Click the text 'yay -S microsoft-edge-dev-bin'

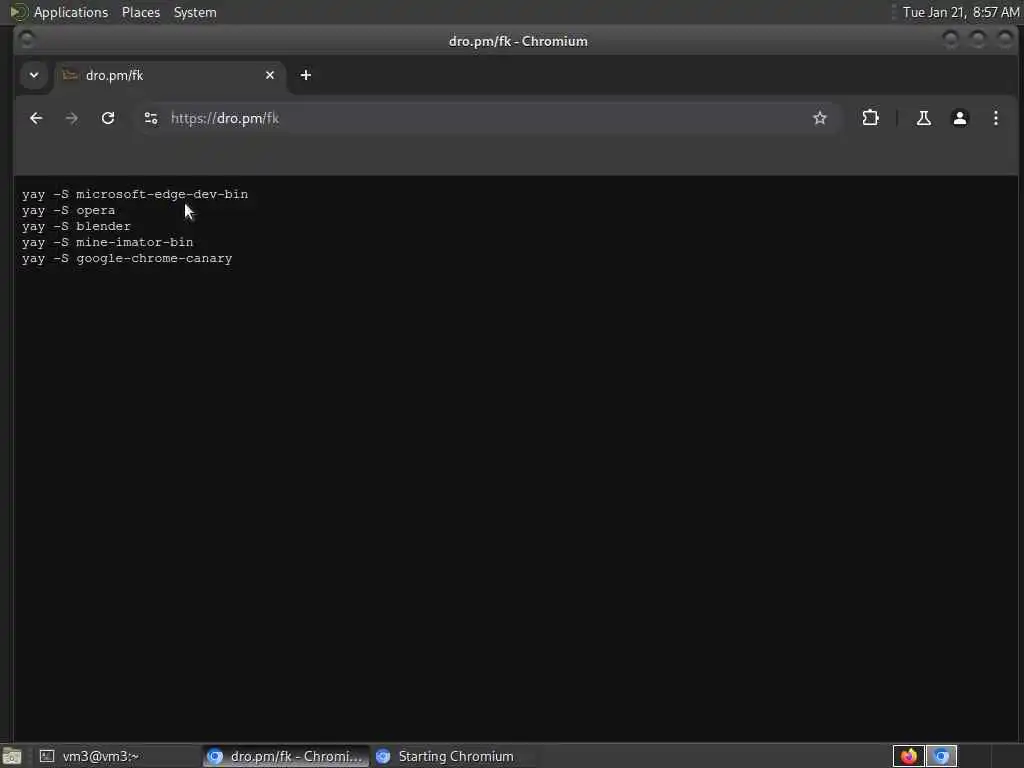[135, 194]
